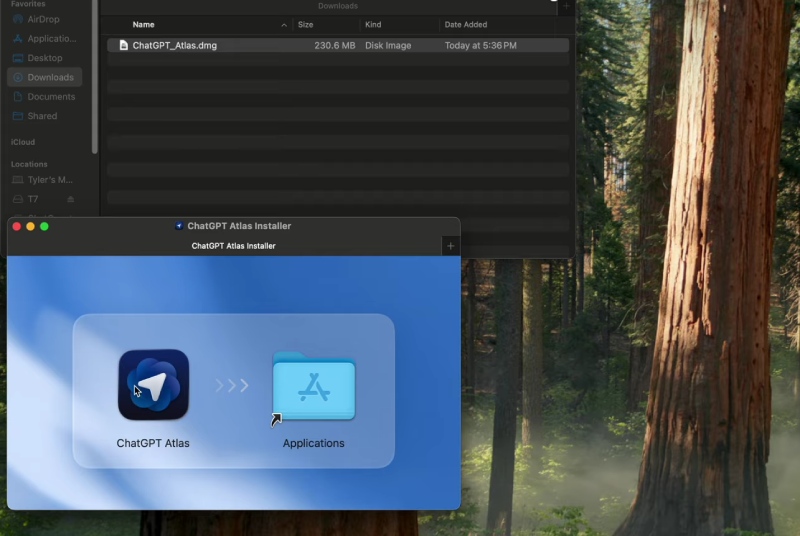This screenshot has height=536, width=800.
Task: Sort files by Size column
Action: (306, 24)
